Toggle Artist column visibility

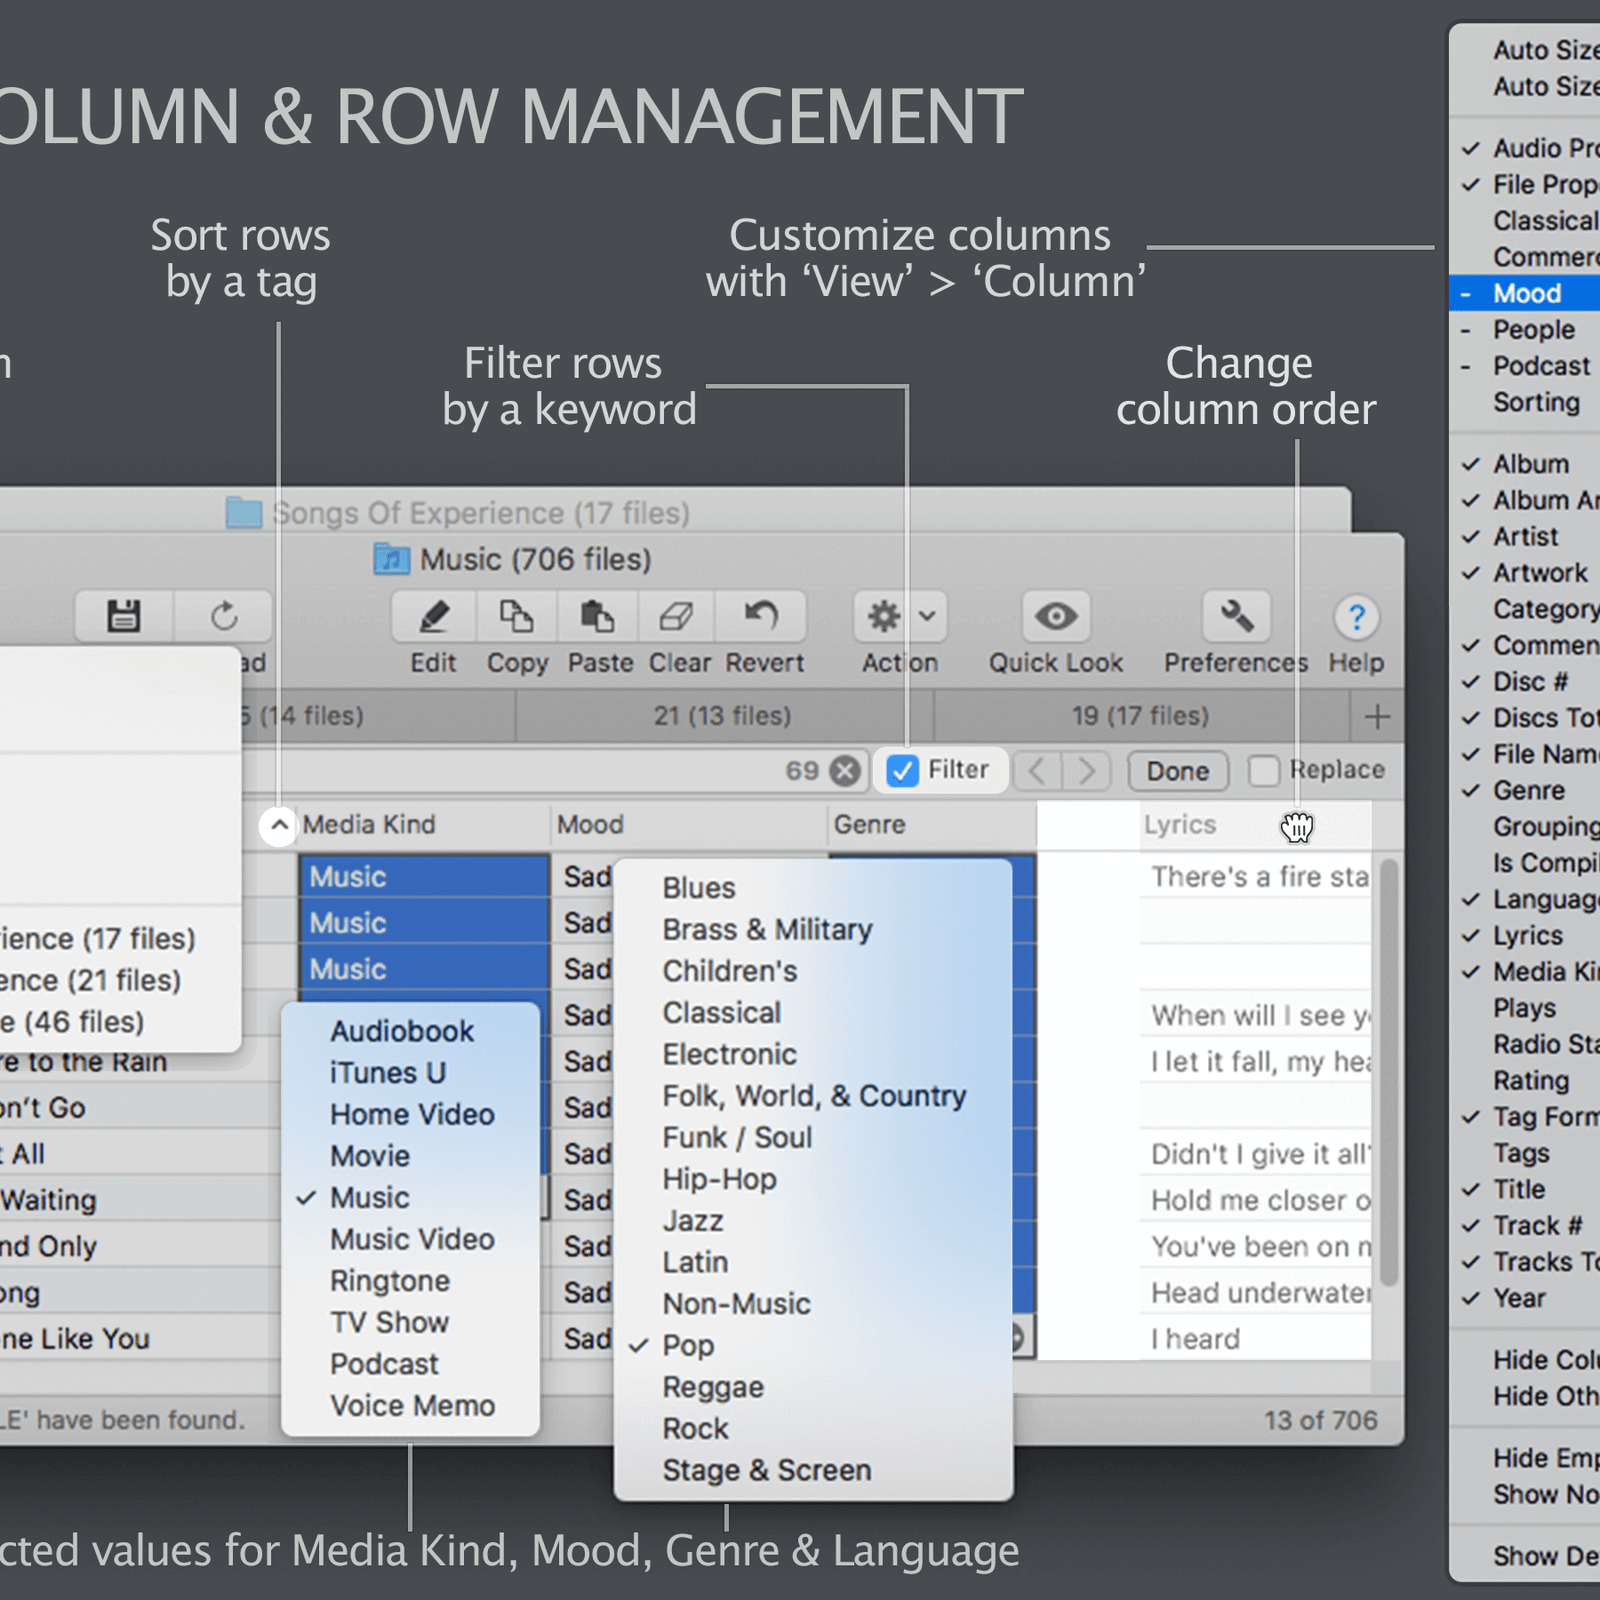click(x=1525, y=537)
